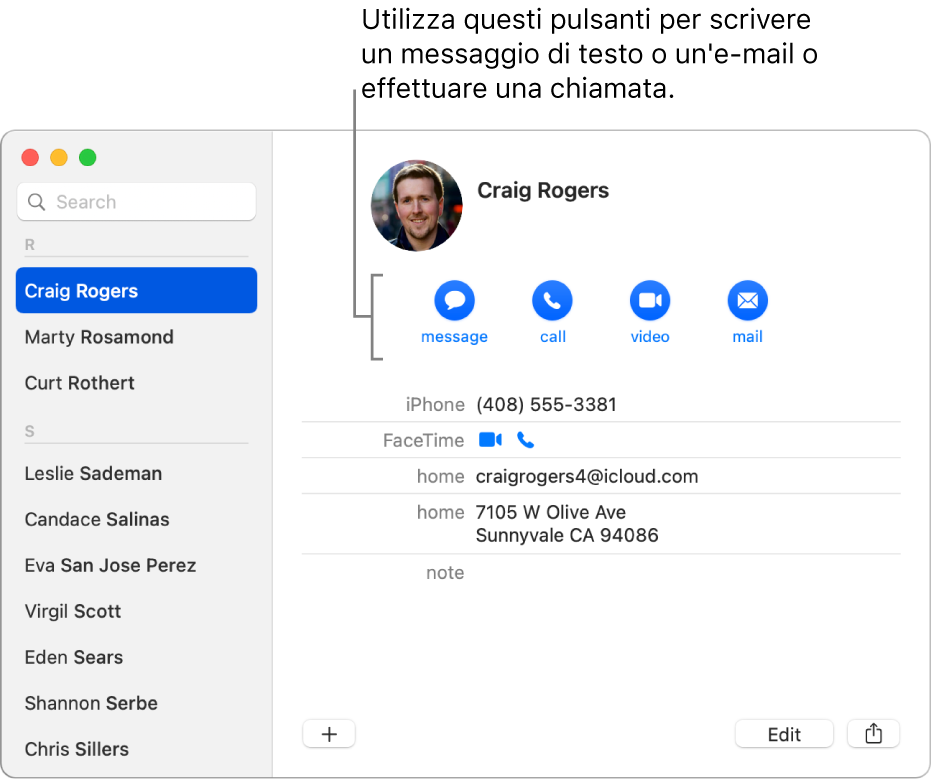Click the Edit button

784,734
